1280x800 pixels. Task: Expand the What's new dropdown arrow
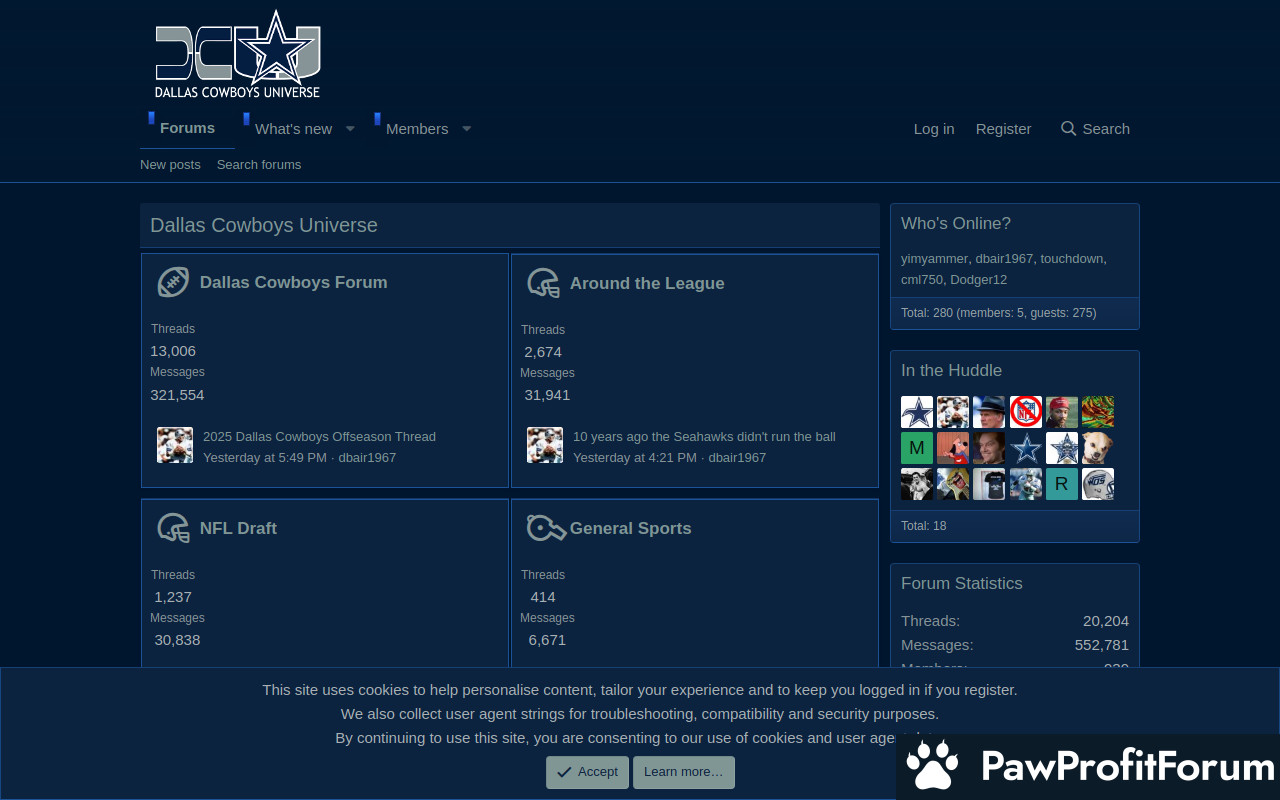pos(350,129)
